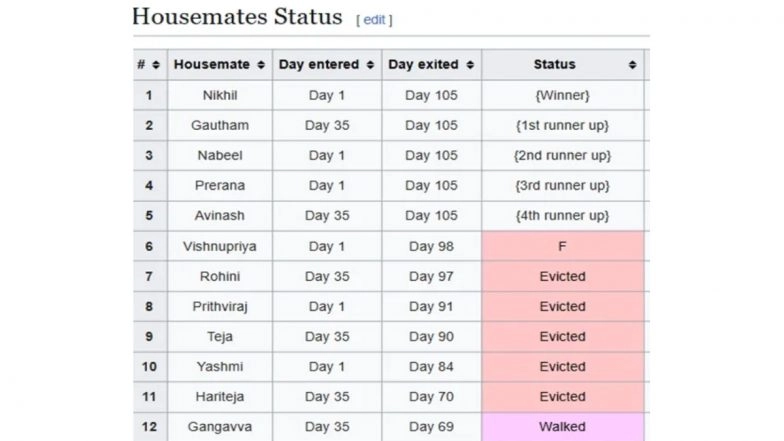Click sort arrows beside Status header

pos(632,65)
